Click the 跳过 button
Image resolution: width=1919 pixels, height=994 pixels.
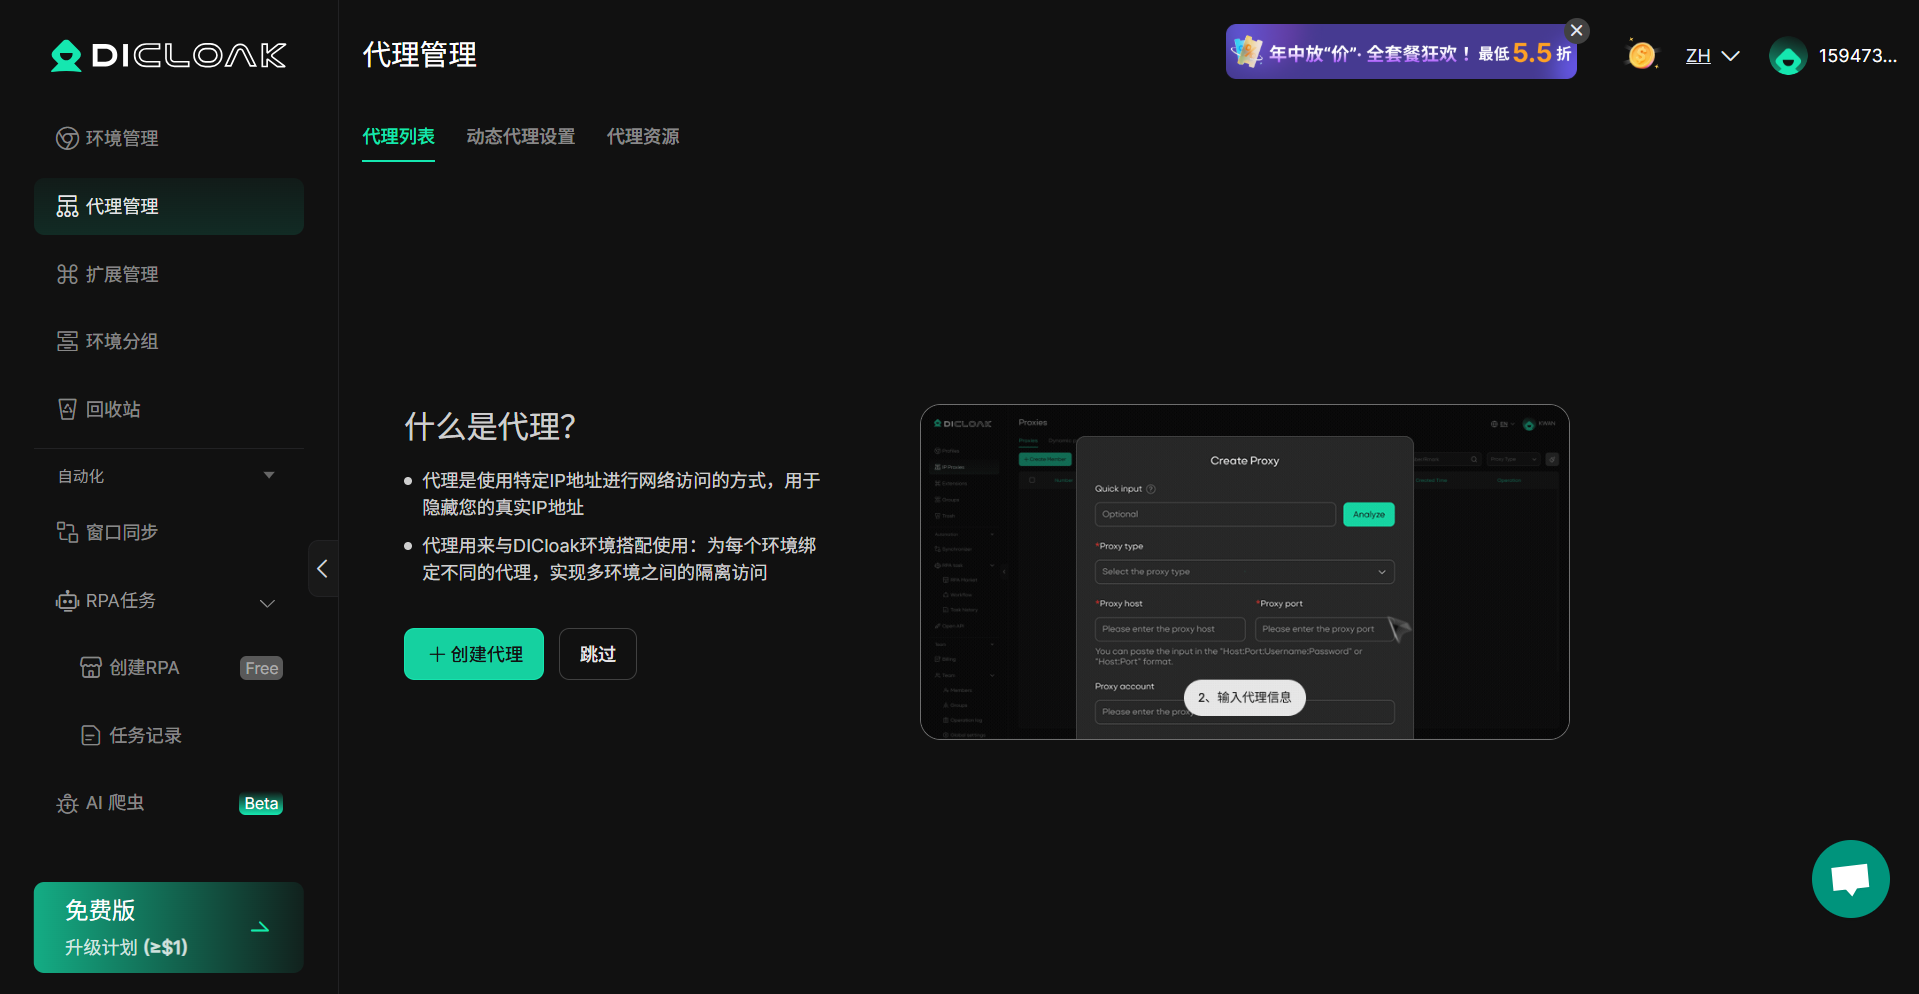click(x=598, y=654)
